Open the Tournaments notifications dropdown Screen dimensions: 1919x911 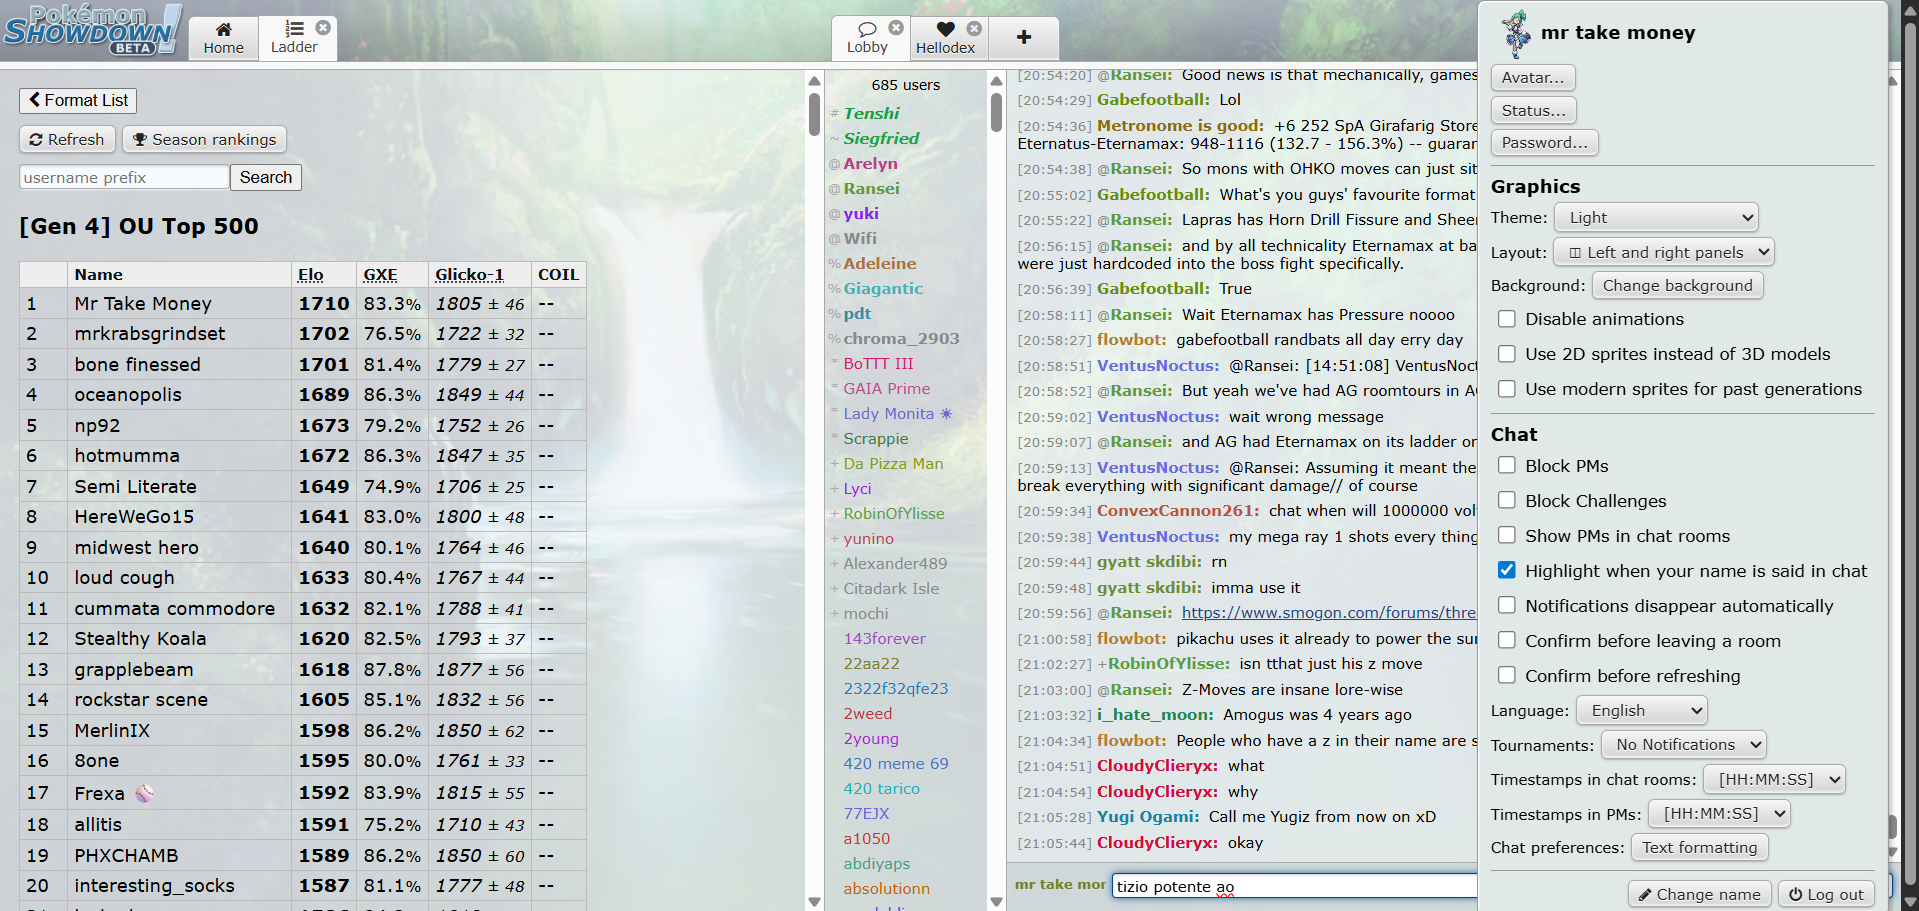pyautogui.click(x=1684, y=744)
